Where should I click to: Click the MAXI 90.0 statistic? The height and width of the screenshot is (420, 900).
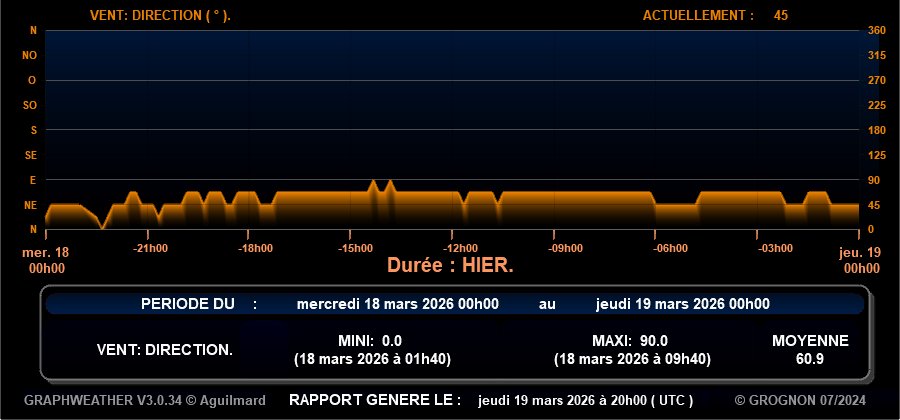tap(630, 341)
